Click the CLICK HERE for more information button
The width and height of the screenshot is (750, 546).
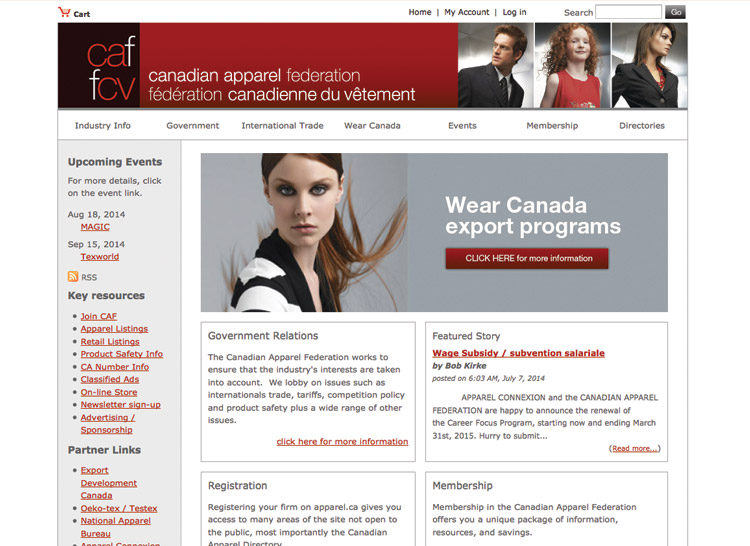(x=527, y=258)
